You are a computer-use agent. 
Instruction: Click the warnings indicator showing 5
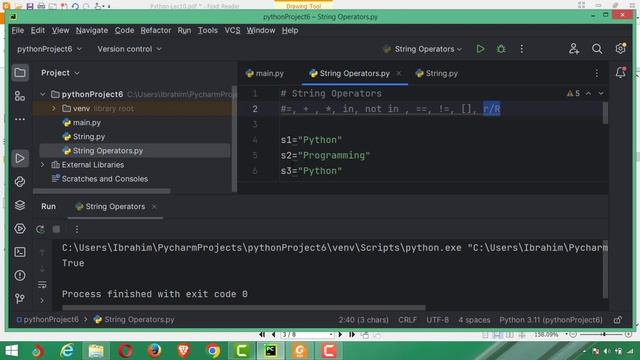tap(573, 93)
